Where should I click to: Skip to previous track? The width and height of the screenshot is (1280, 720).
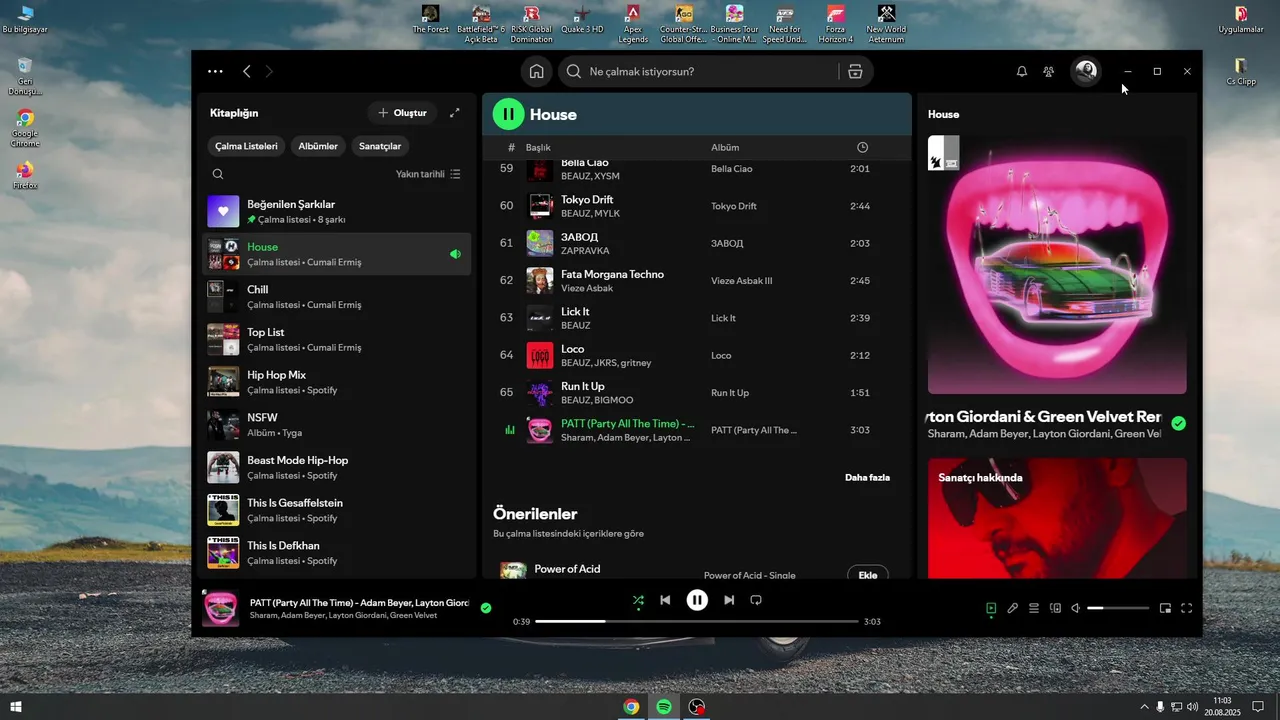point(665,600)
